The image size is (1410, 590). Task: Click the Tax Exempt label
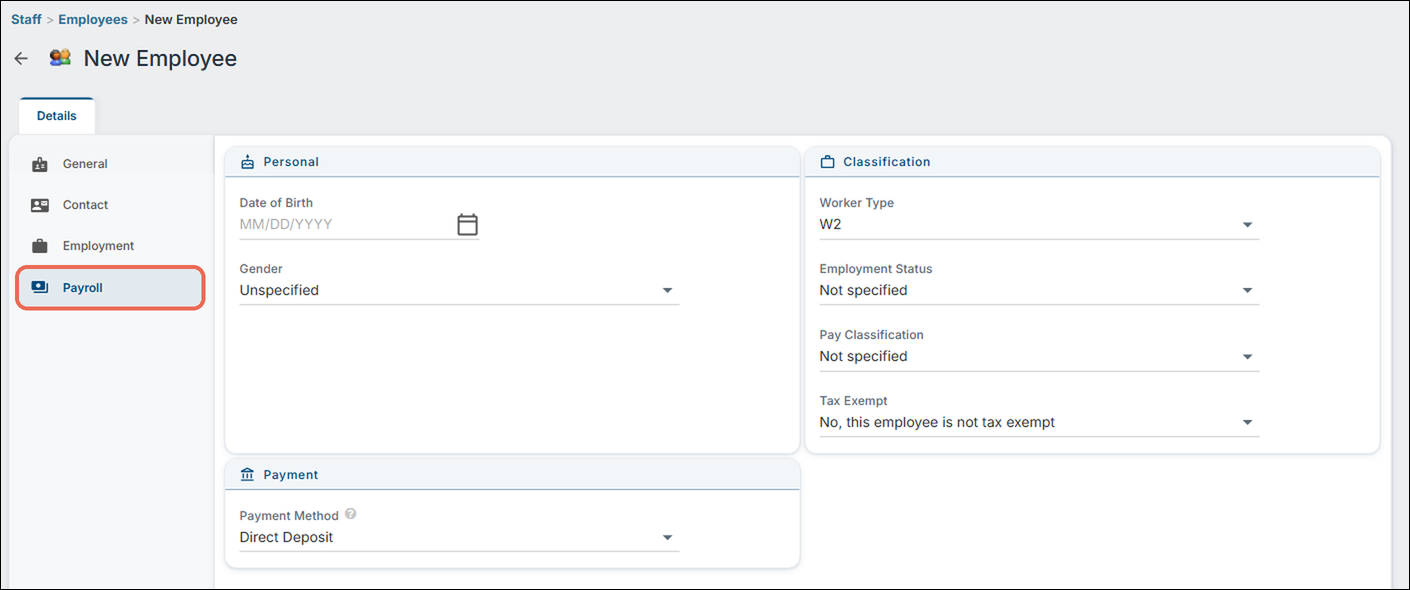pyautogui.click(x=854, y=401)
